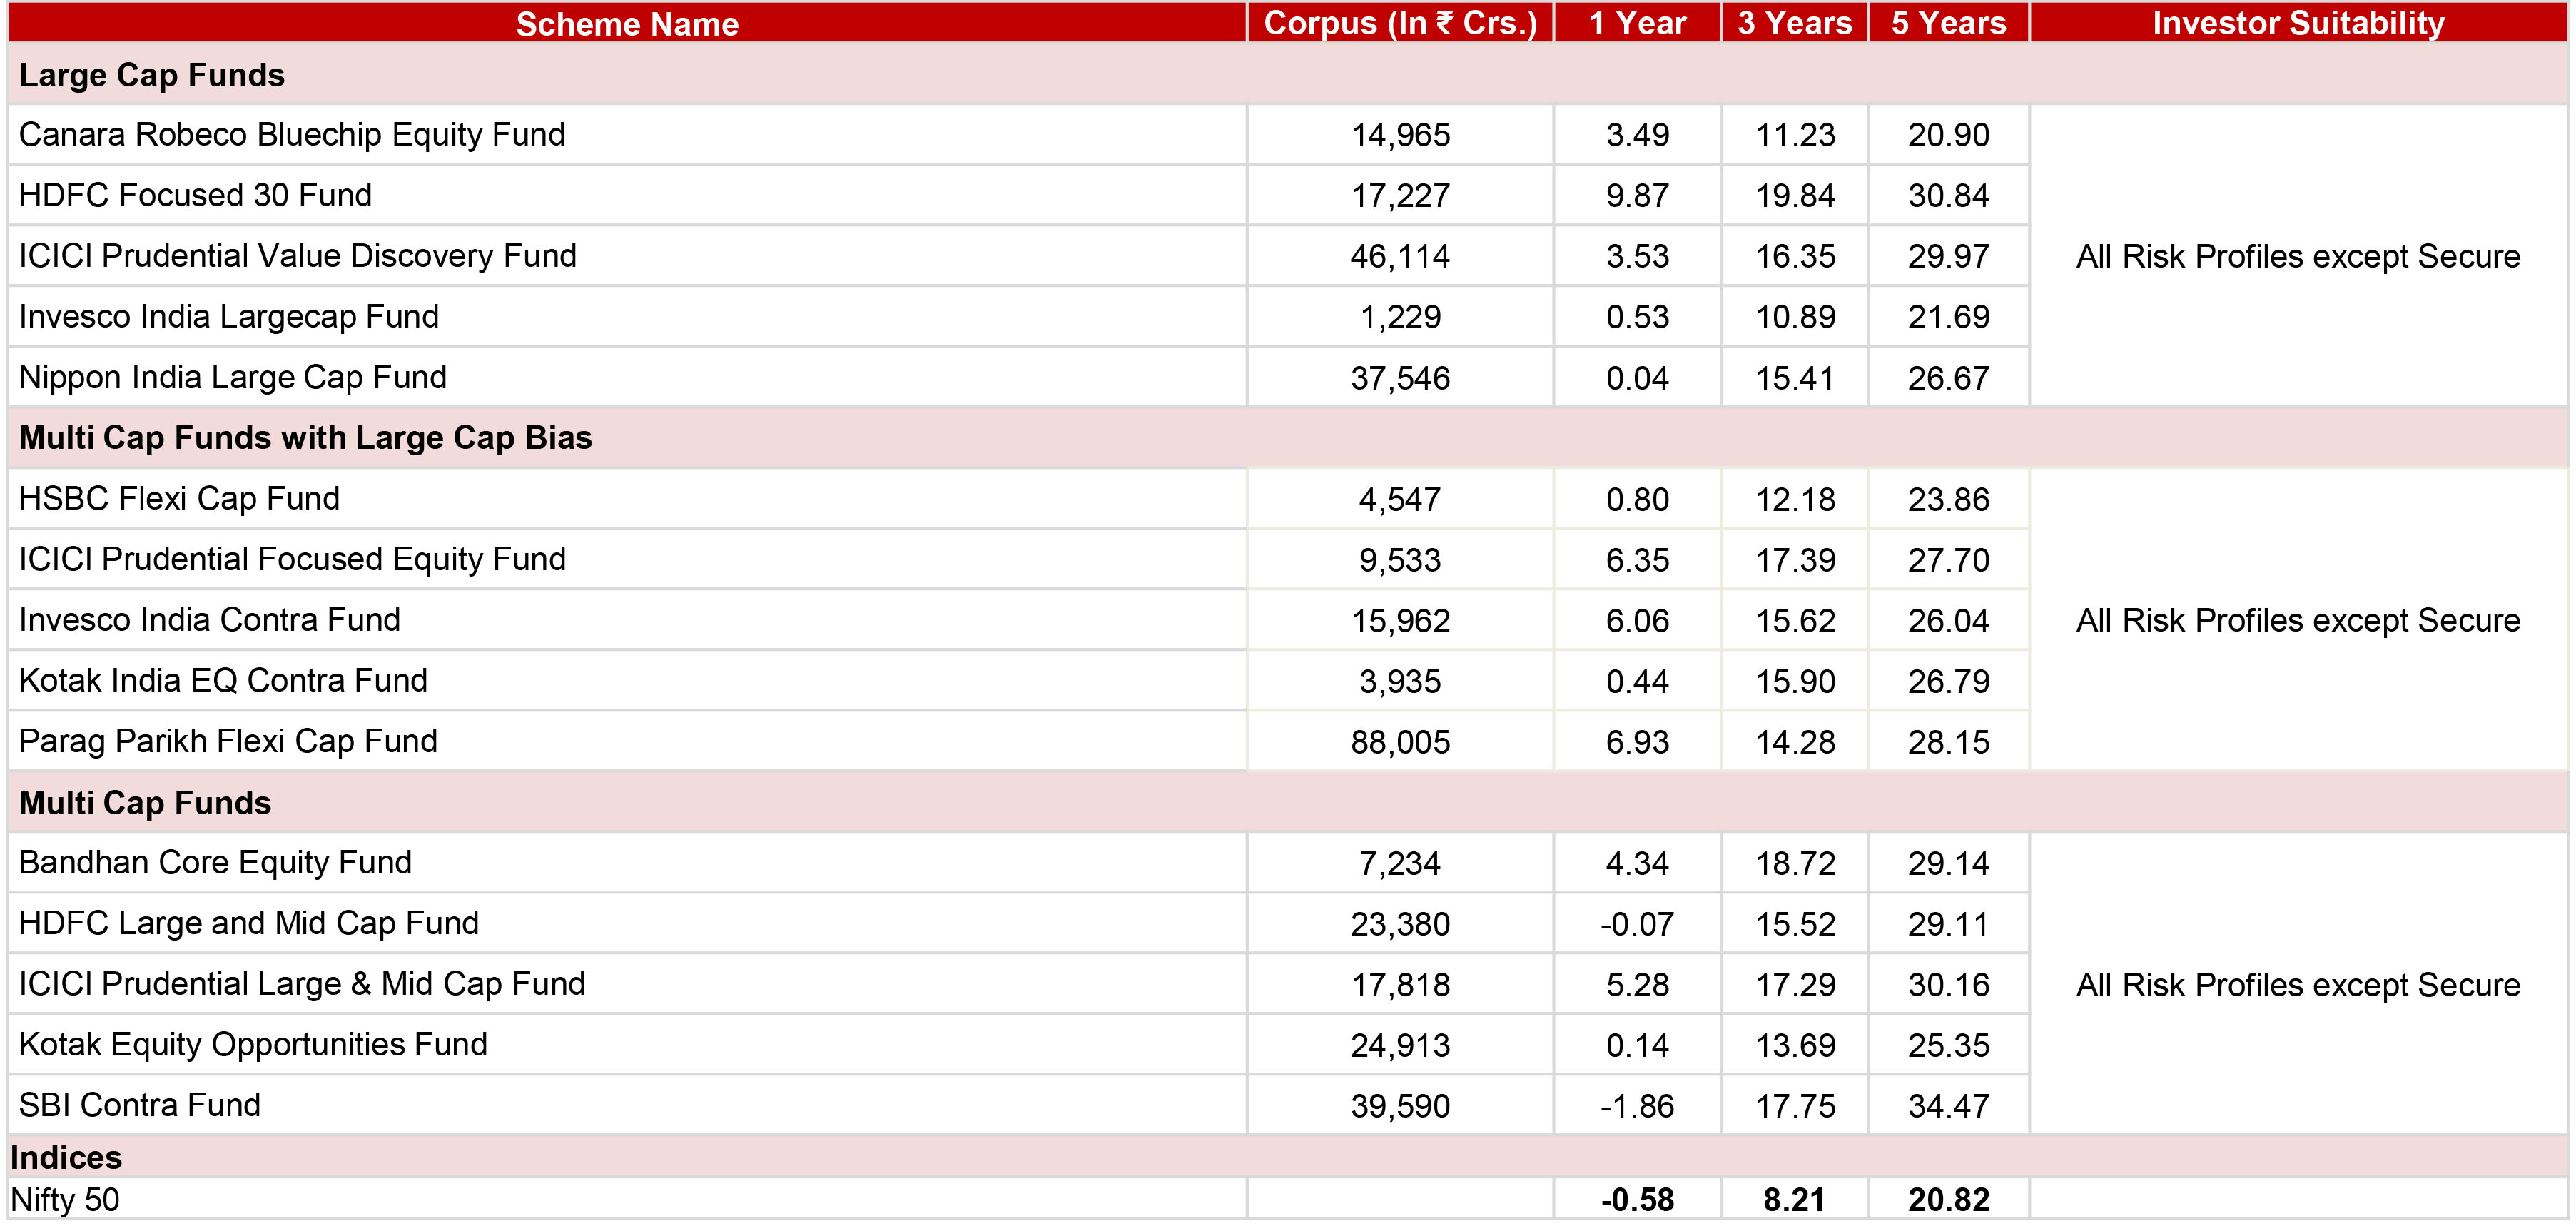This screenshot has height=1231, width=2576.
Task: Select corpus value 15,962
Action: [1400, 621]
